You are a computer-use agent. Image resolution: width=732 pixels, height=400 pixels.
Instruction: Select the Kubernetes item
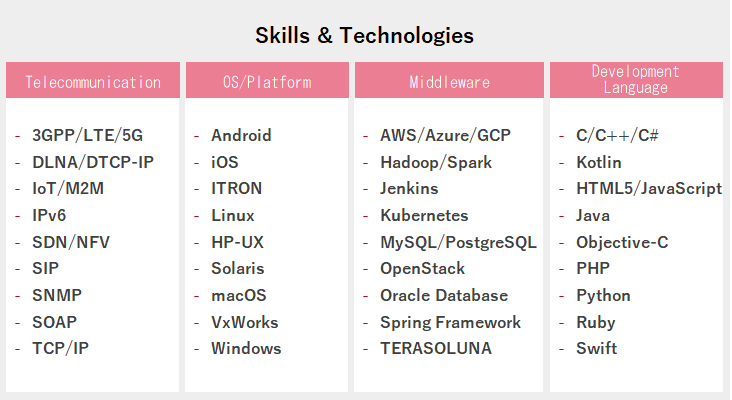tap(424, 215)
